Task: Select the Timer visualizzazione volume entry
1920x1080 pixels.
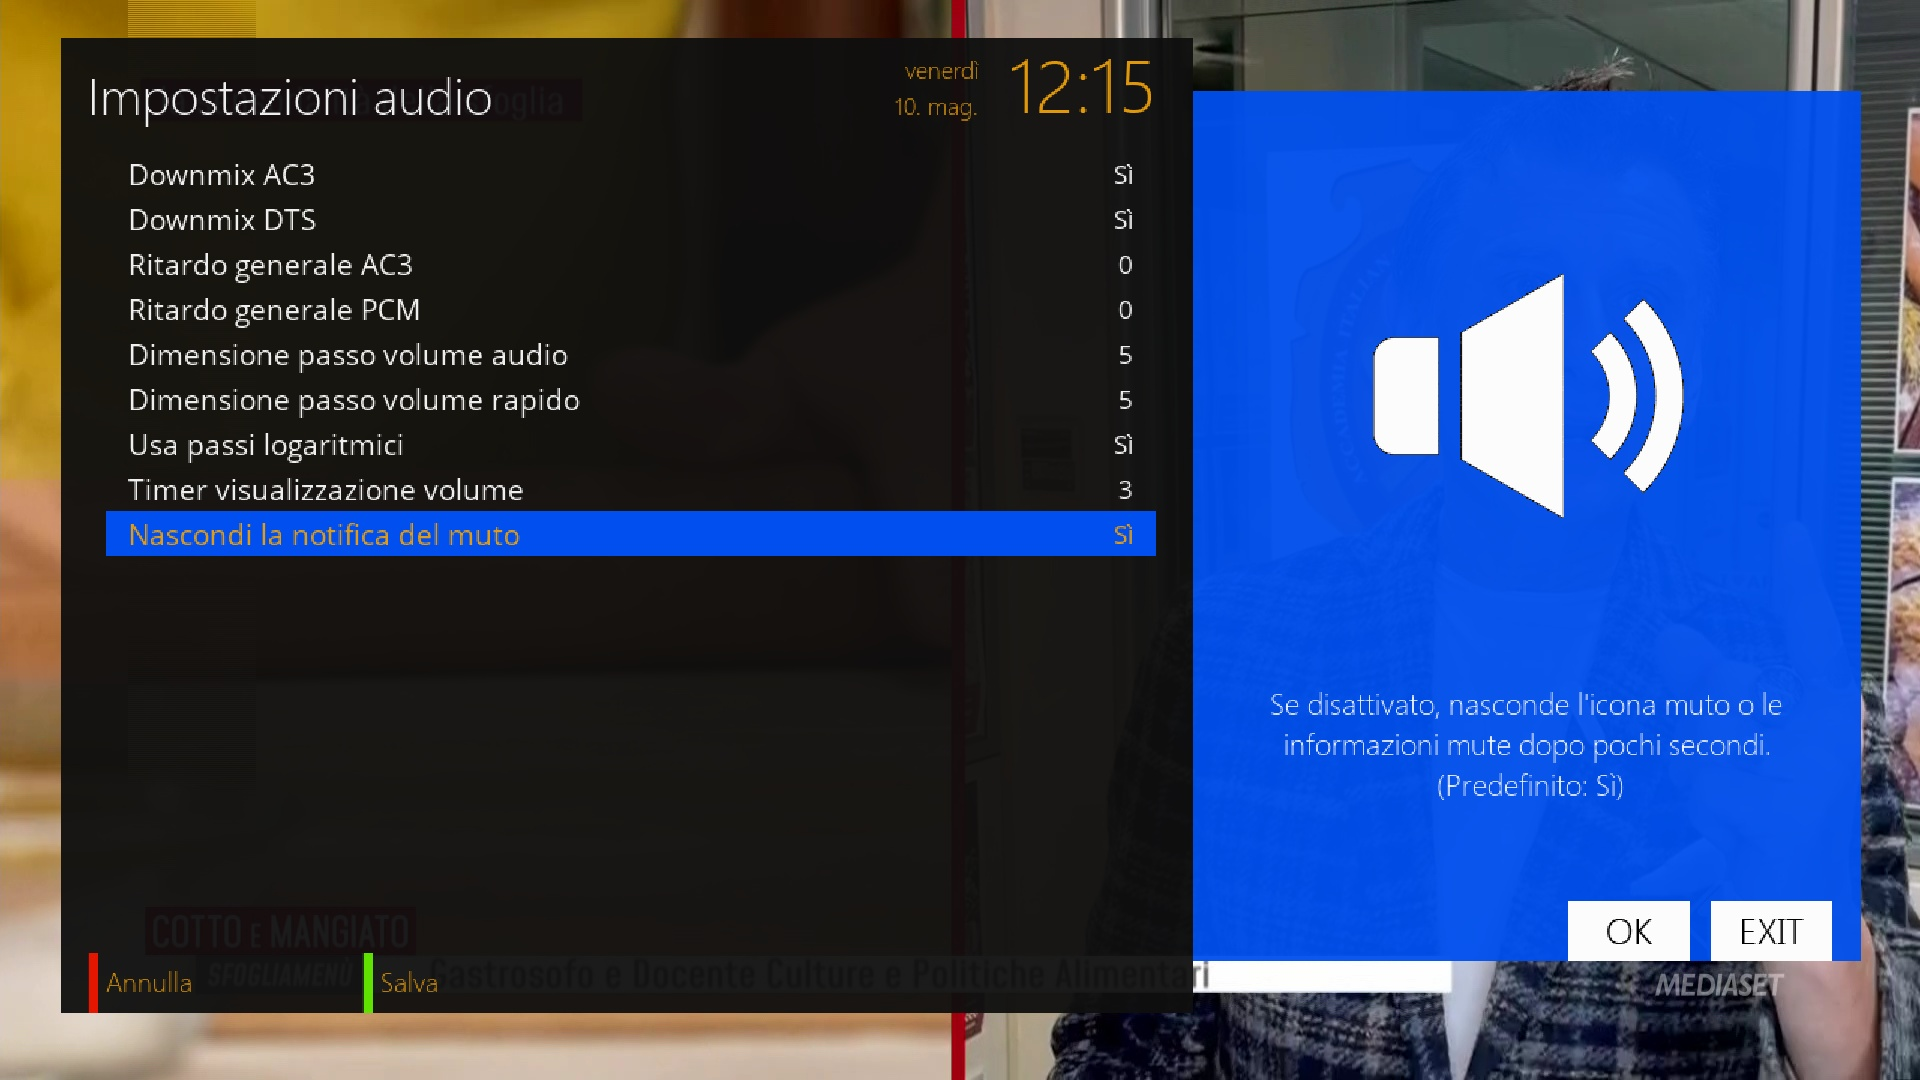Action: click(326, 490)
